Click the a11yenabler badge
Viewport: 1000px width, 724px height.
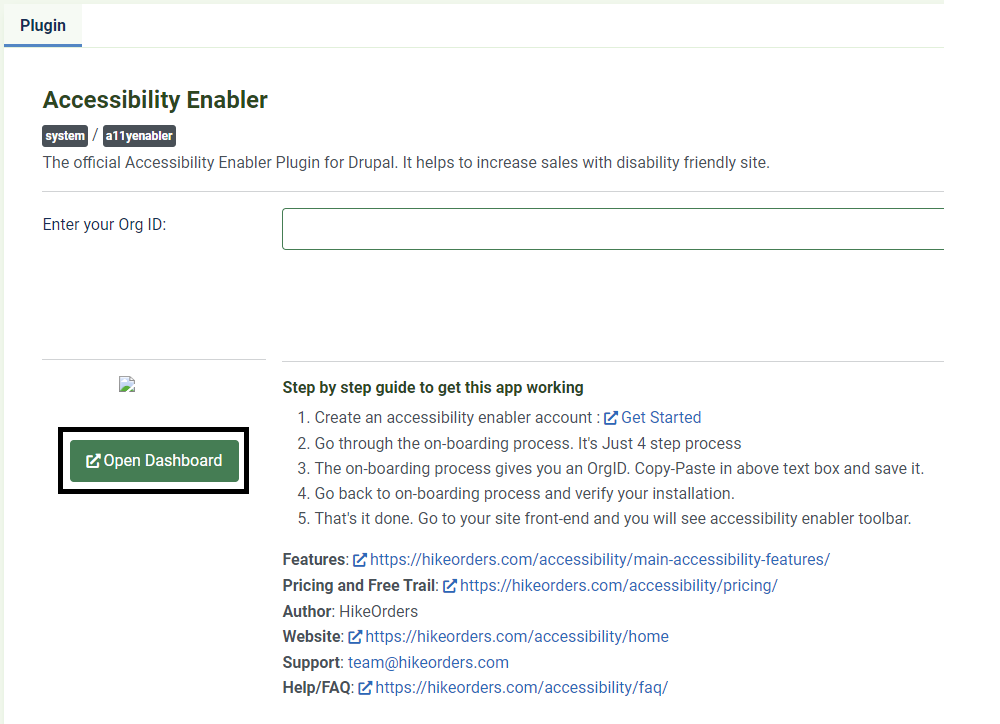pyautogui.click(x=139, y=136)
